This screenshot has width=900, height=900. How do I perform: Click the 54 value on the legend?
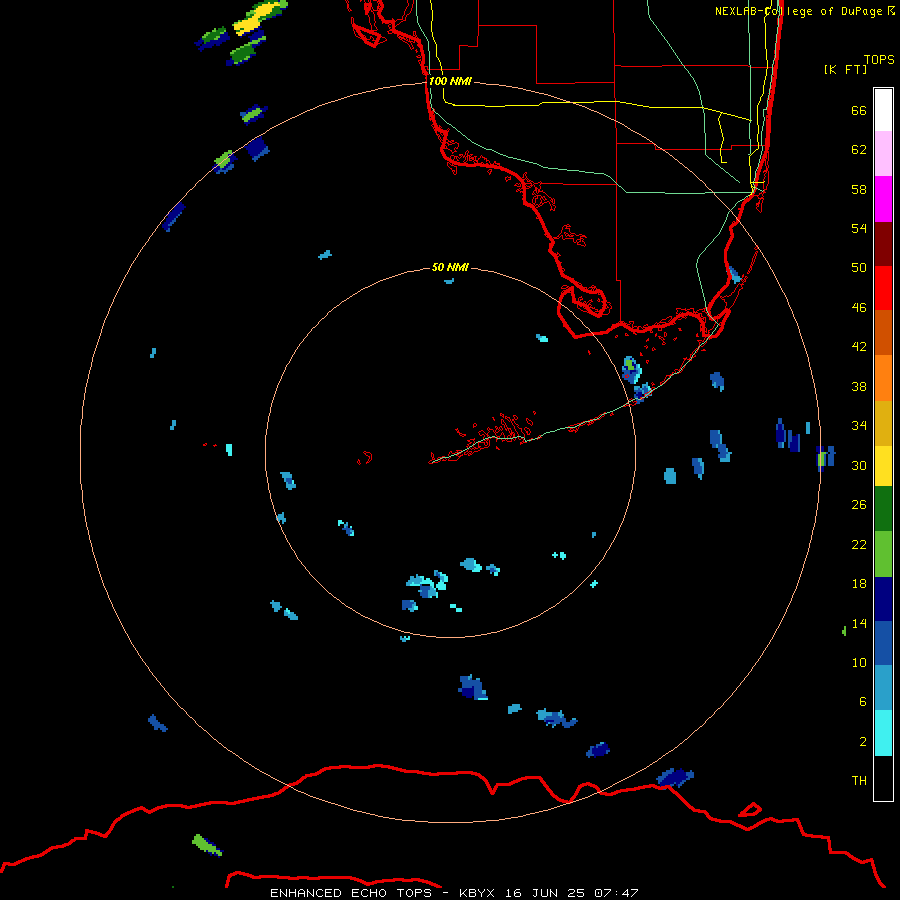pyautogui.click(x=859, y=228)
